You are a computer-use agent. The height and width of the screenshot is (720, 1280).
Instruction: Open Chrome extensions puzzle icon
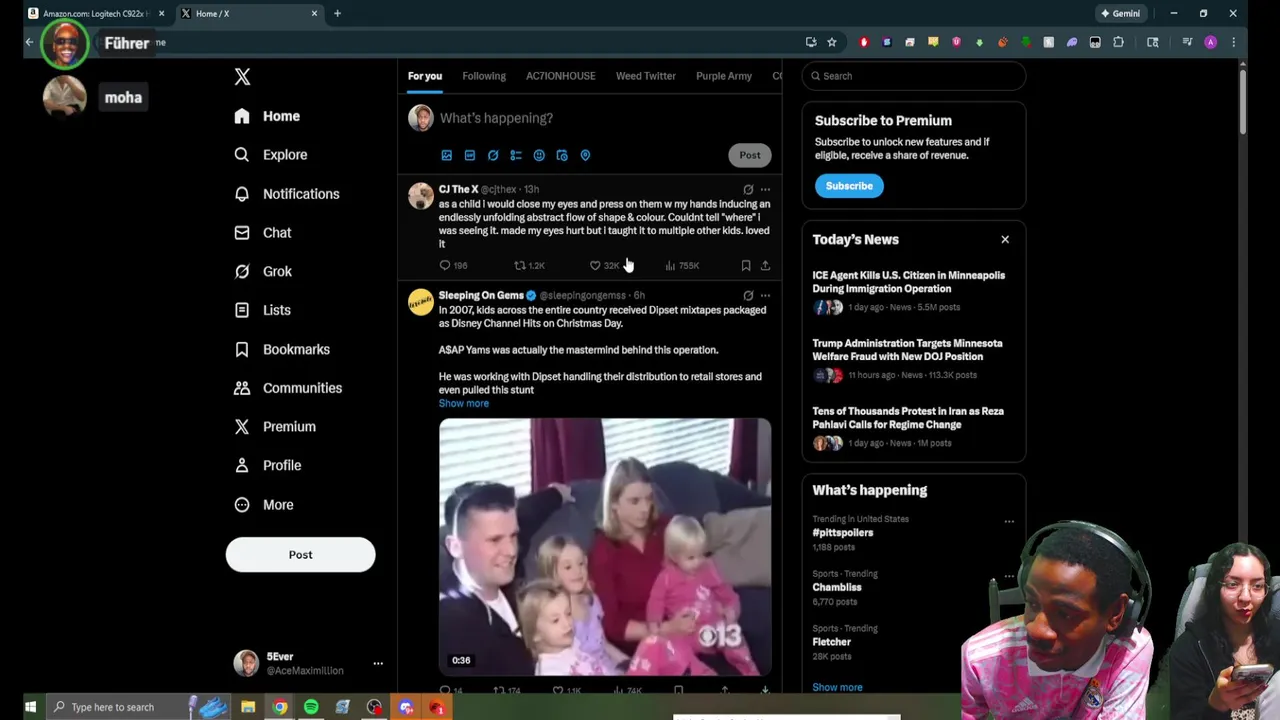pos(1119,42)
